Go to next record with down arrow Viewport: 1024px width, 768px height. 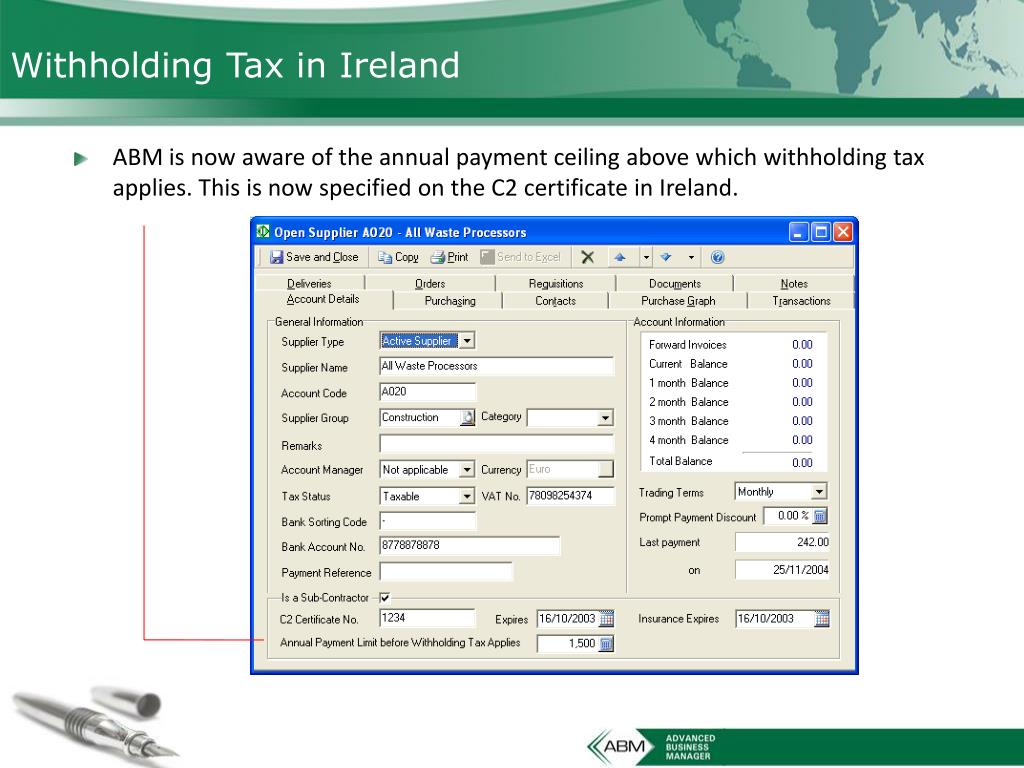[x=665, y=257]
